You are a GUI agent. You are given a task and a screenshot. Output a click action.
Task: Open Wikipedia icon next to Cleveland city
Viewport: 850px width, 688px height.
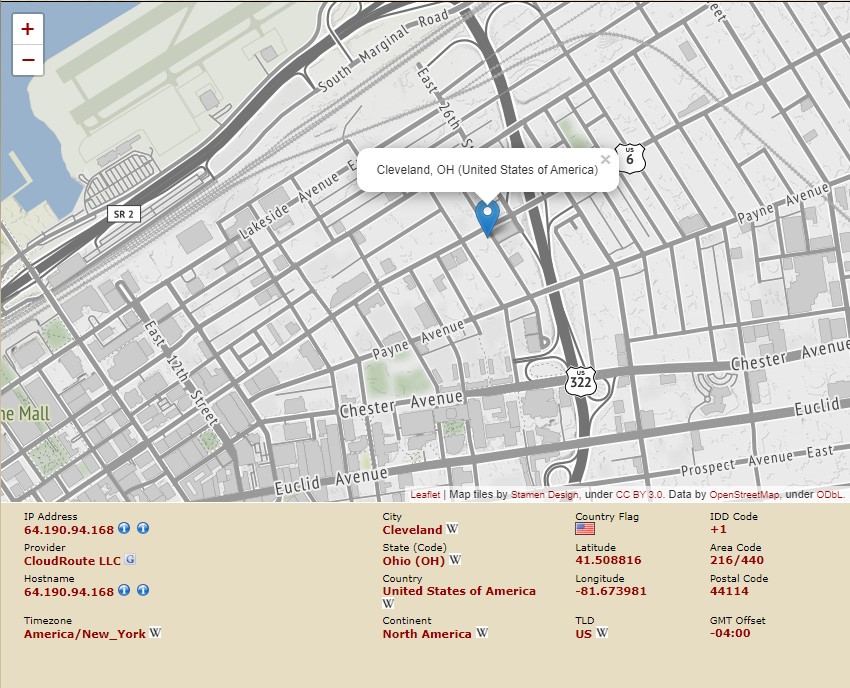point(452,529)
